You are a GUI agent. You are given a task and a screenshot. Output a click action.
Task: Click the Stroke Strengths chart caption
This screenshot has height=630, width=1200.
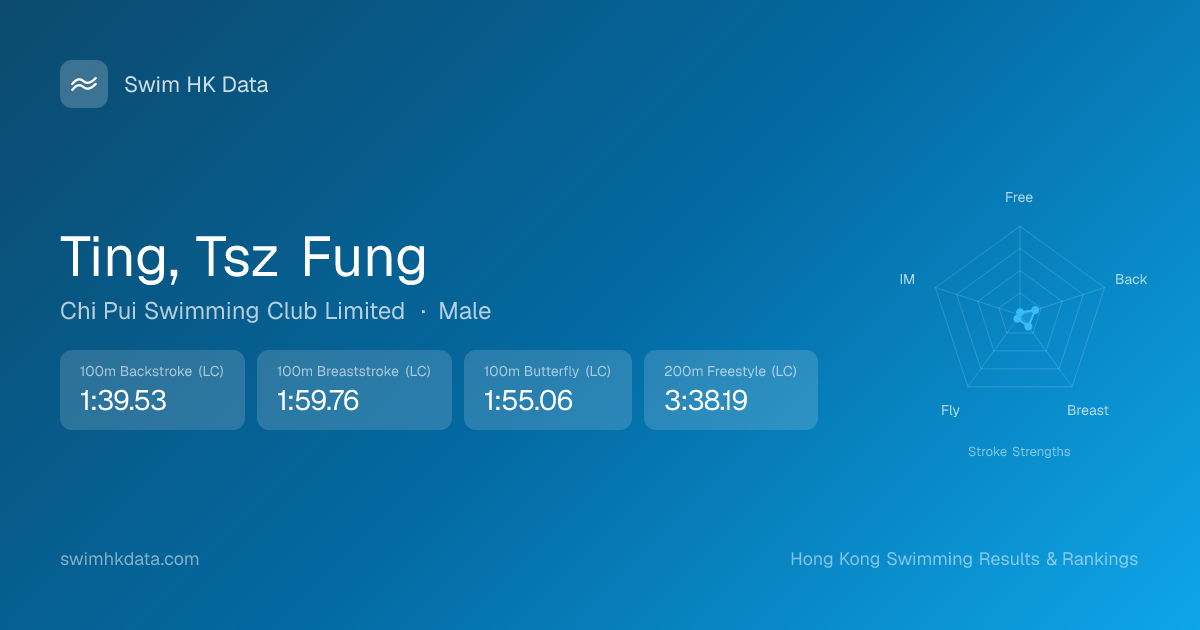[1018, 452]
